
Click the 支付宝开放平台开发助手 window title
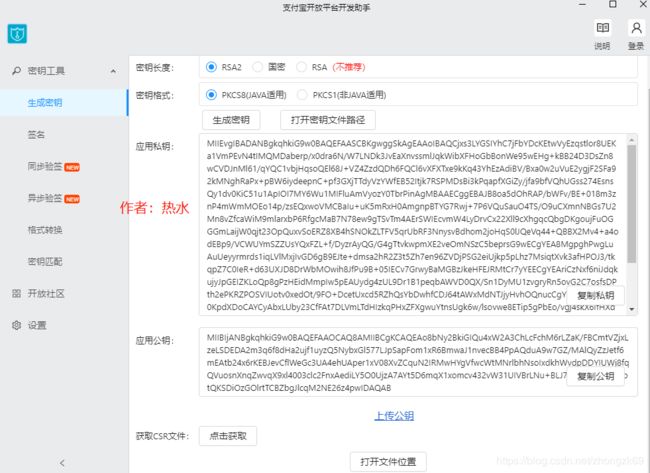[x=326, y=7]
